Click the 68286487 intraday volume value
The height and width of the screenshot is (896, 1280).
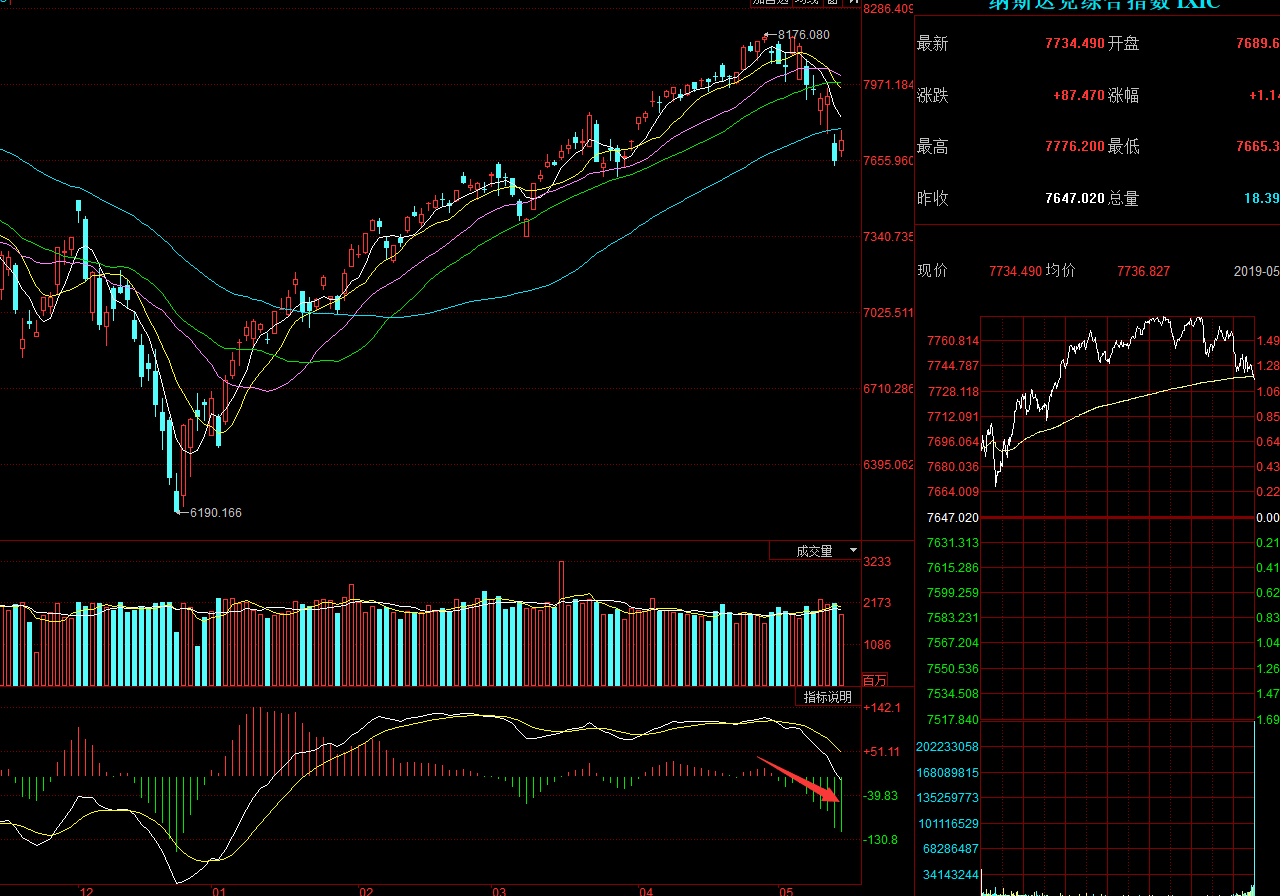951,849
